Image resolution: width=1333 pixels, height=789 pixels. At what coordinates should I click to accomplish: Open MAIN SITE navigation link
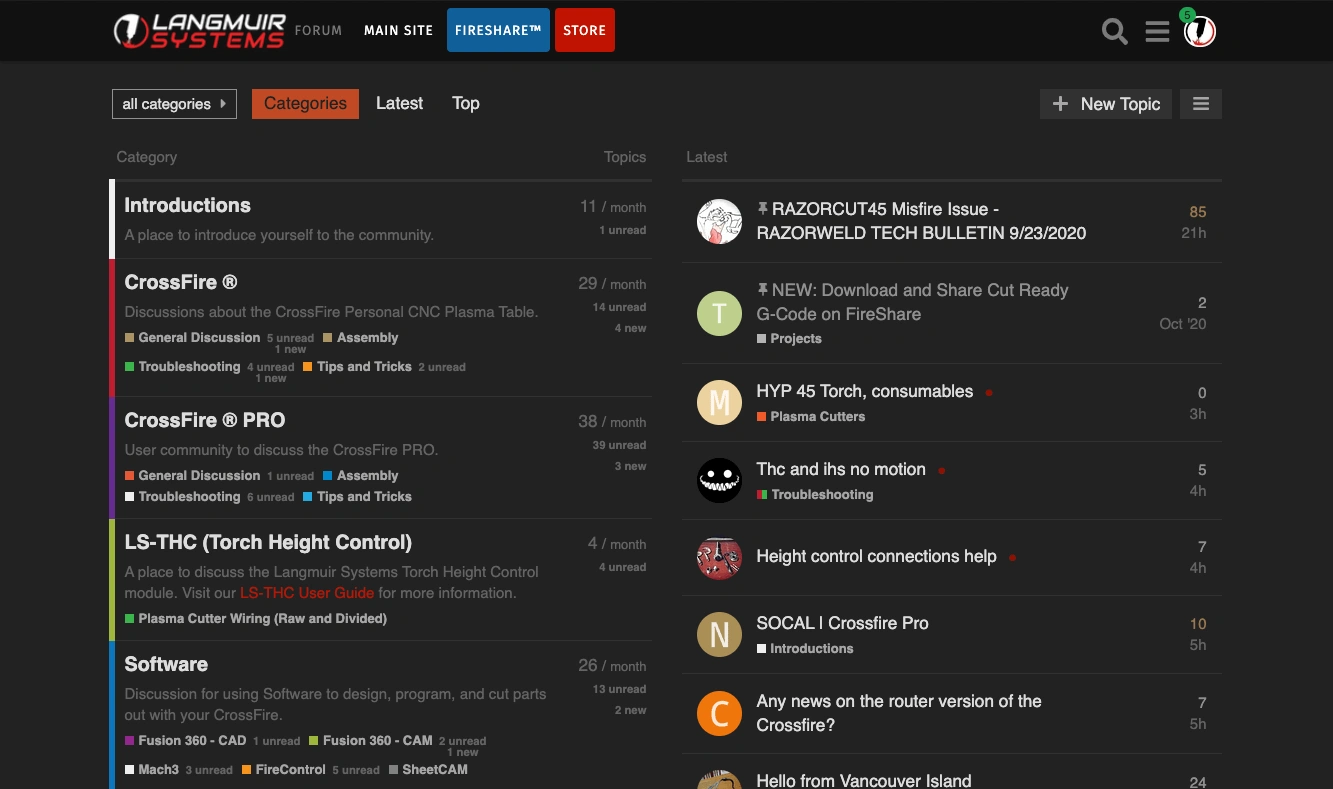398,30
